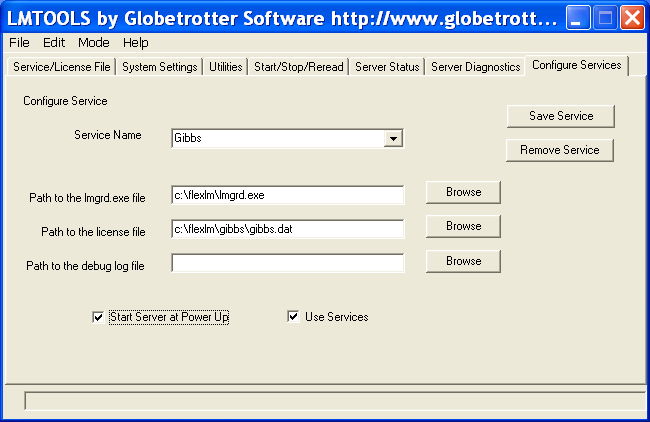Click the license file path input field
650x422 pixels.
287,229
